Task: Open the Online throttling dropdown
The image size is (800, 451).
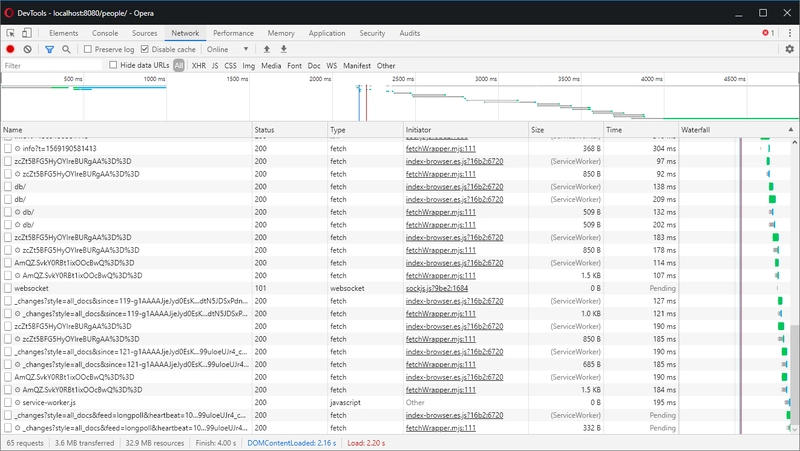Action: [227, 49]
